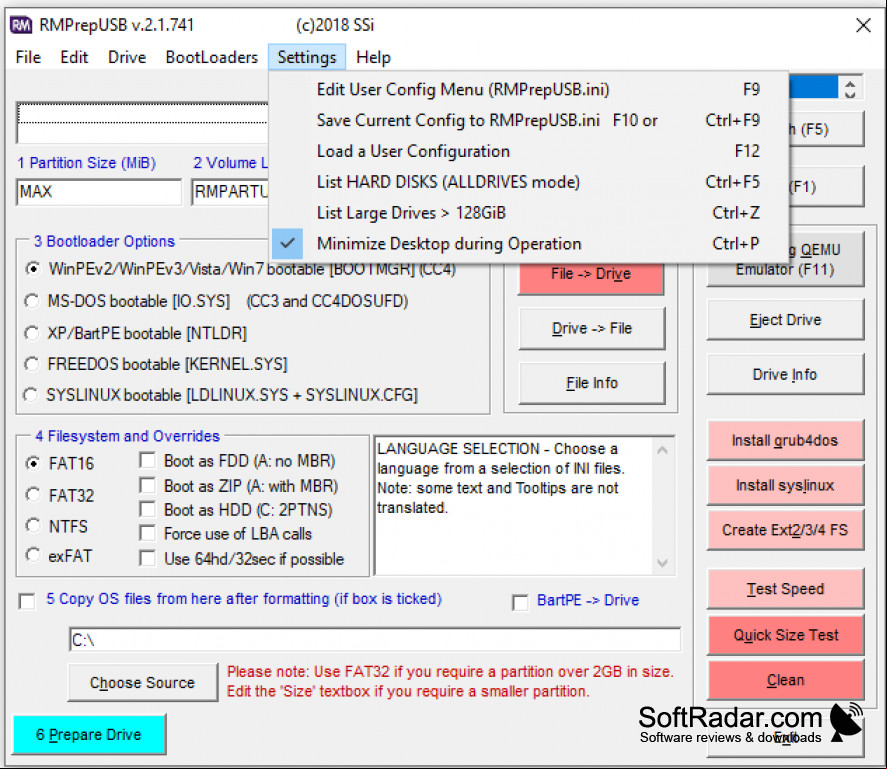Enable Boot as FDD (A: no MBR)
The image size is (887, 769).
pyautogui.click(x=148, y=461)
